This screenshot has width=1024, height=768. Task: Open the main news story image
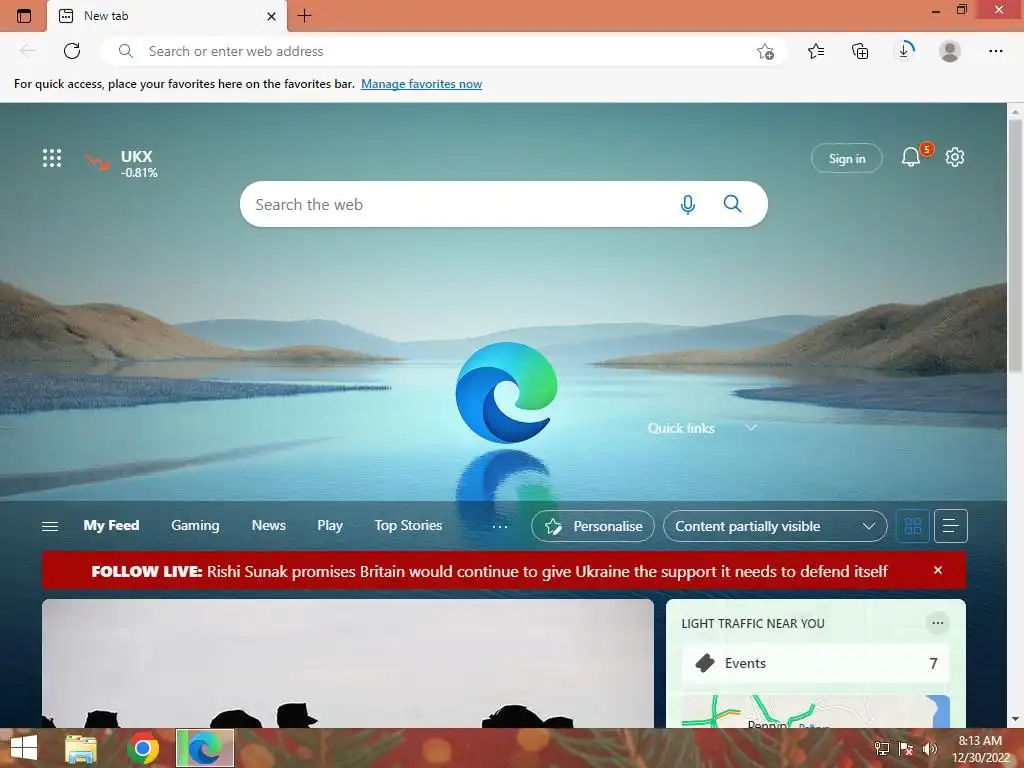click(x=347, y=663)
